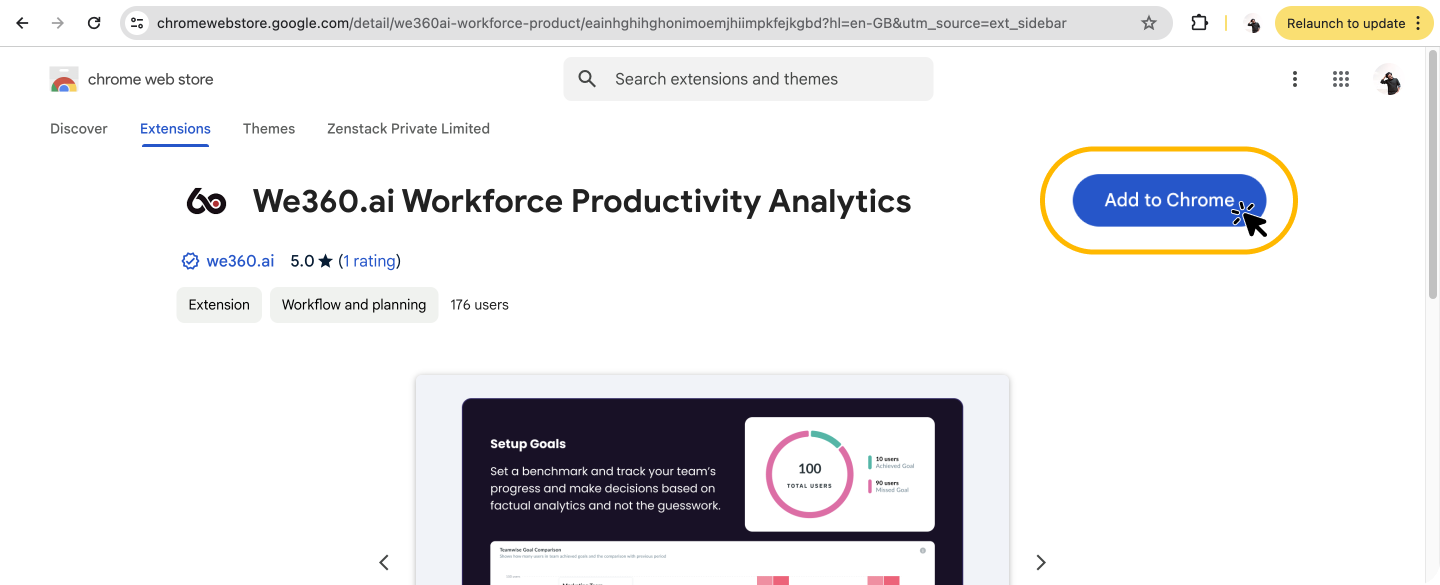Click the Add to Chrome button

click(1169, 200)
